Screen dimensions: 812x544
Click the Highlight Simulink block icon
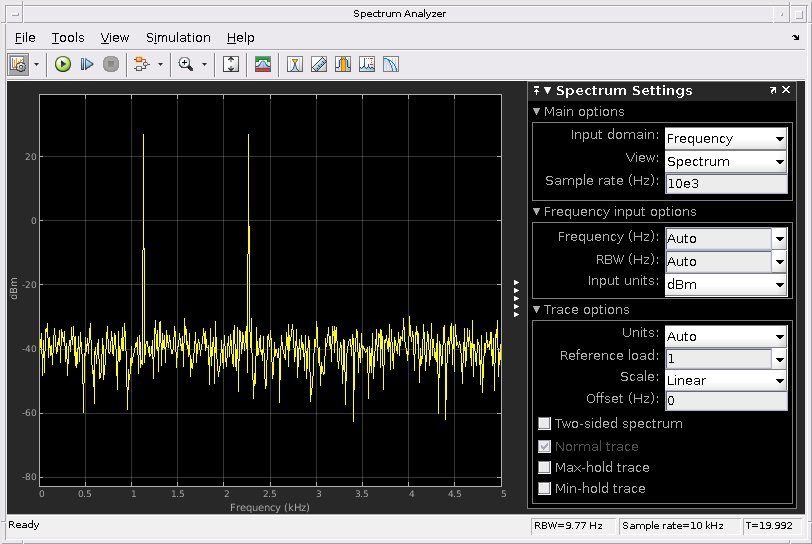pyautogui.click(x=141, y=64)
